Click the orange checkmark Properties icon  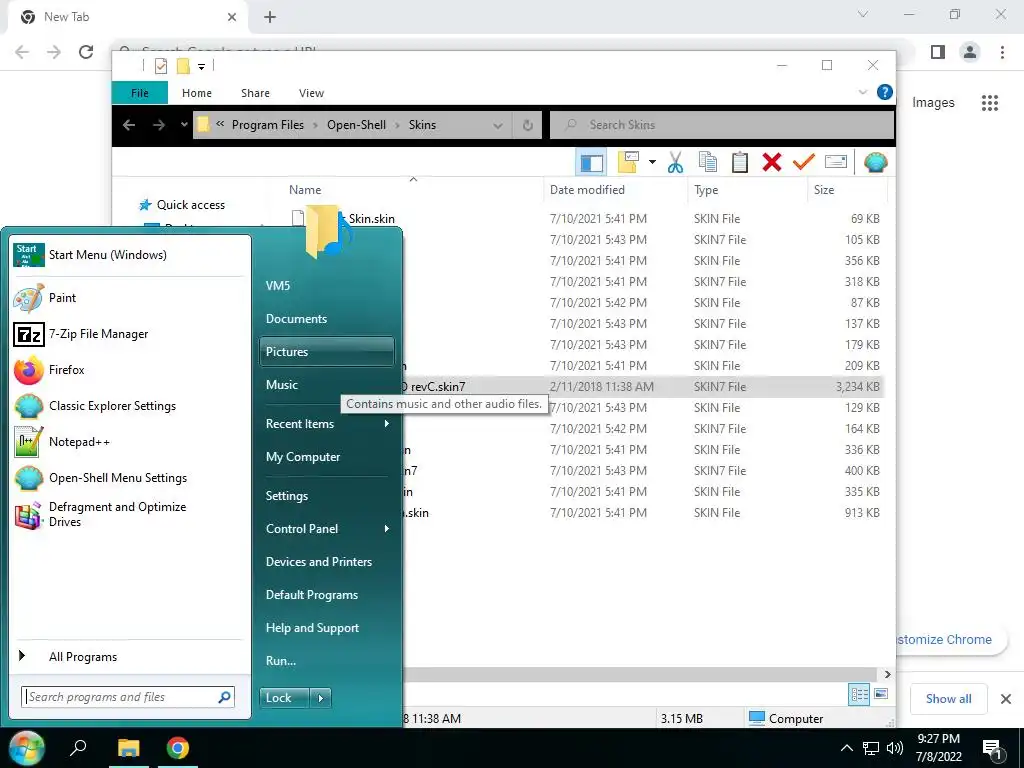click(804, 163)
